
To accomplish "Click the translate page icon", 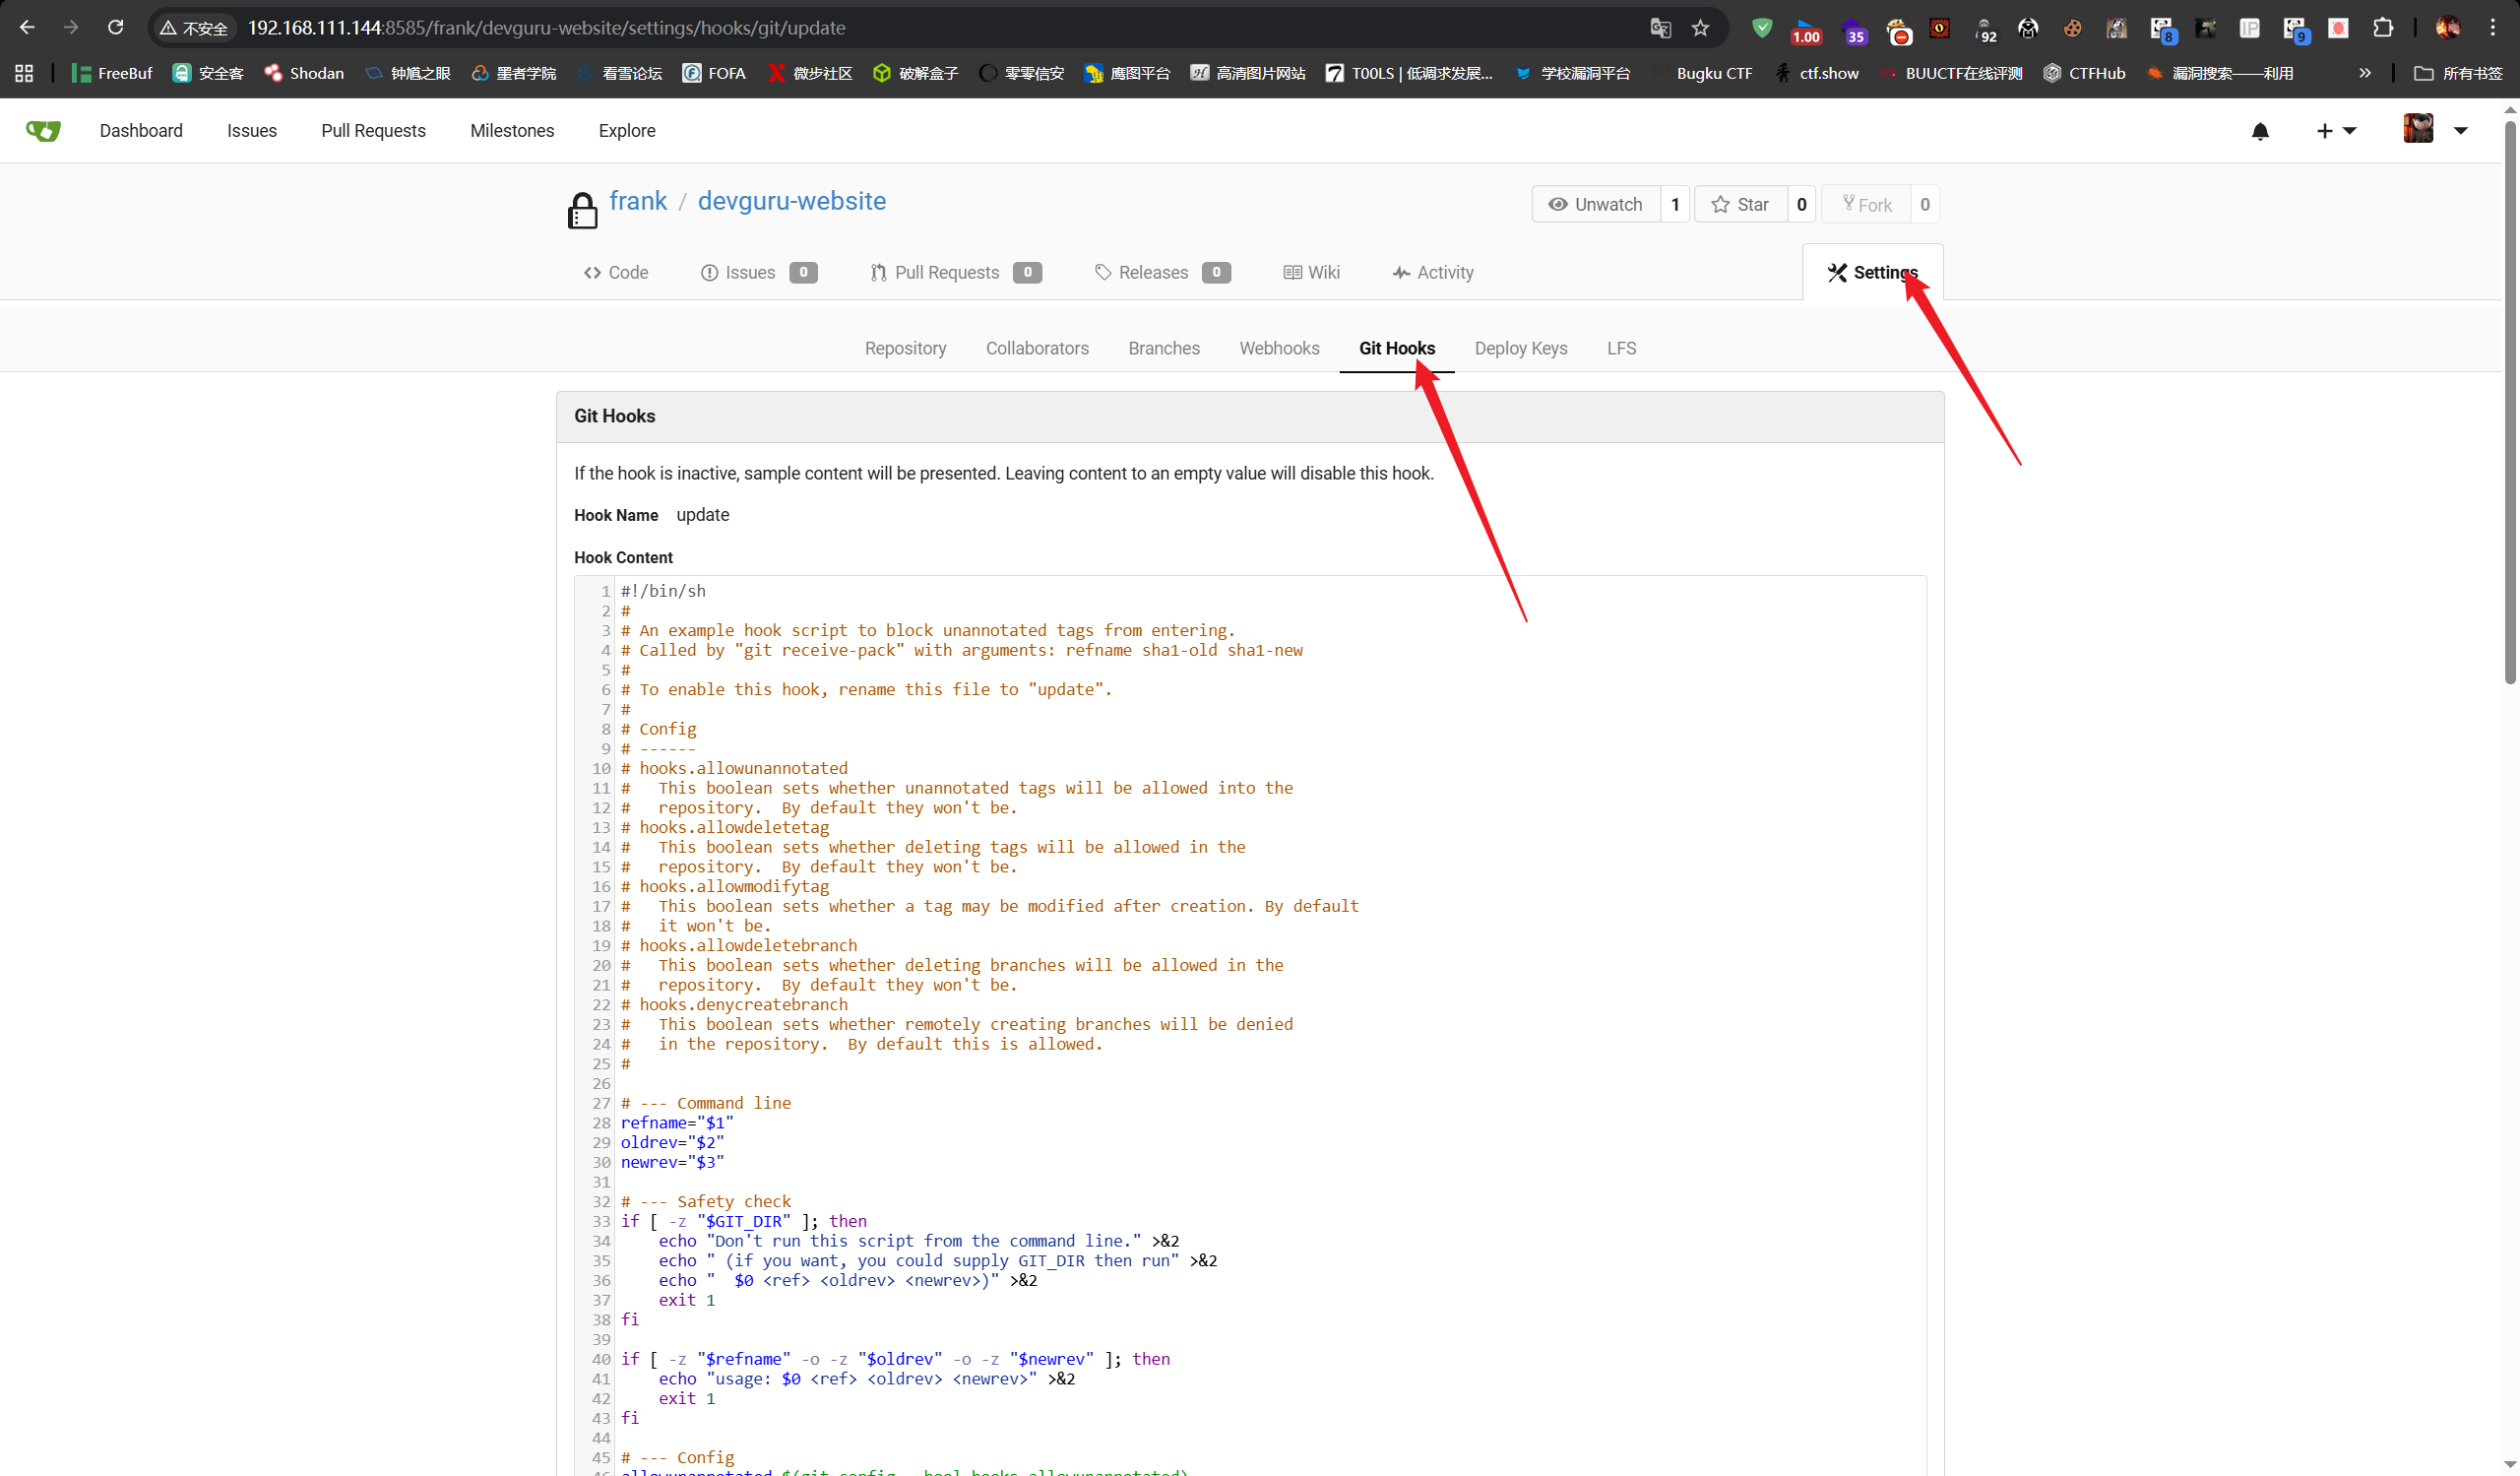I will [x=1660, y=28].
